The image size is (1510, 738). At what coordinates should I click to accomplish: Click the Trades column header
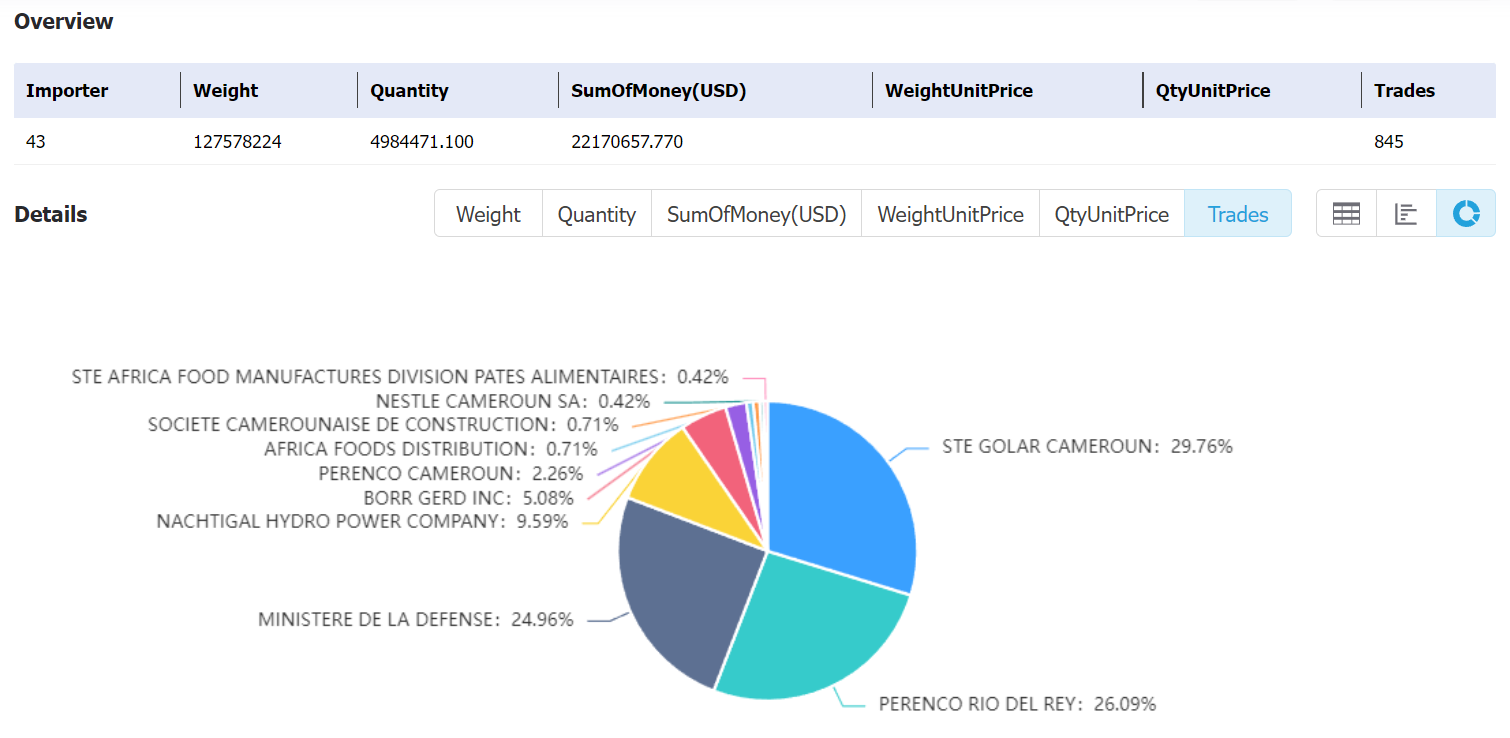pos(1404,90)
